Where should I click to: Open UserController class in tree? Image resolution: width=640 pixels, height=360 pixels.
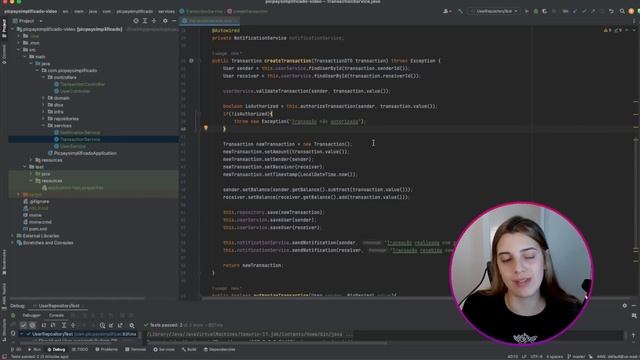pos(72,91)
